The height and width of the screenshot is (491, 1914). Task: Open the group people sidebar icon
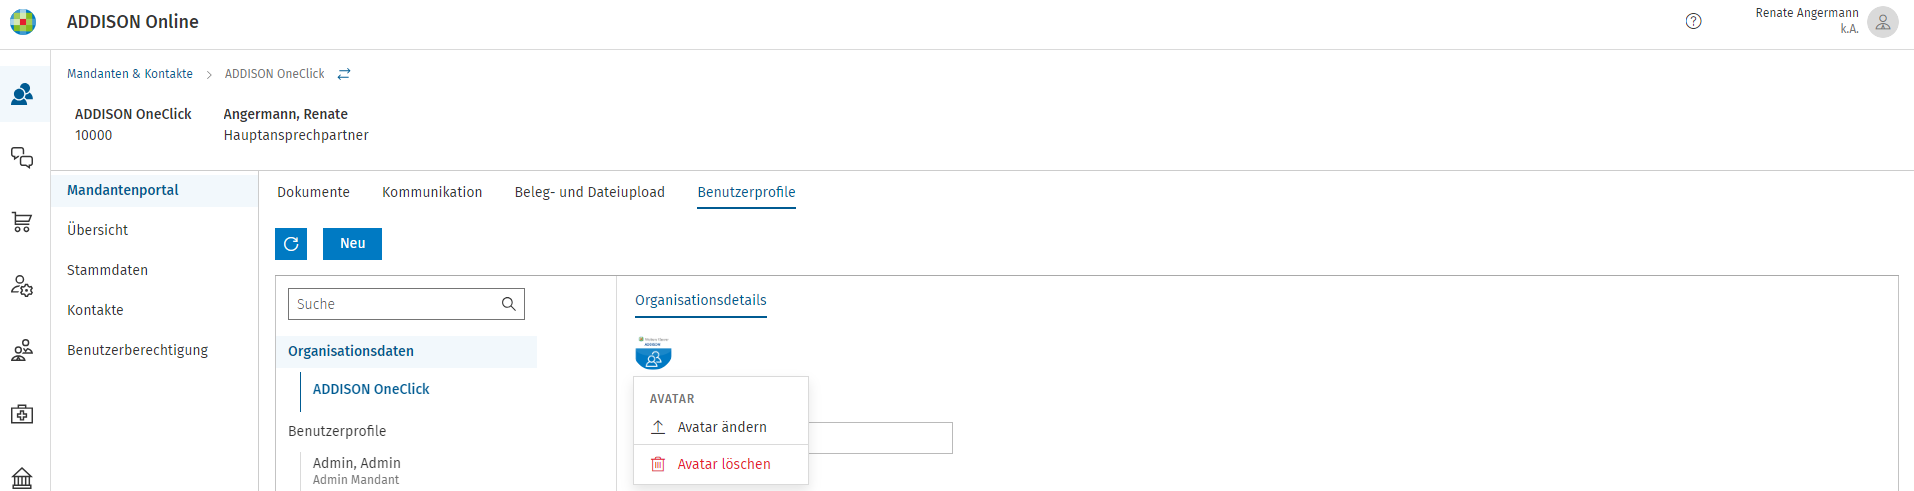pyautogui.click(x=22, y=350)
